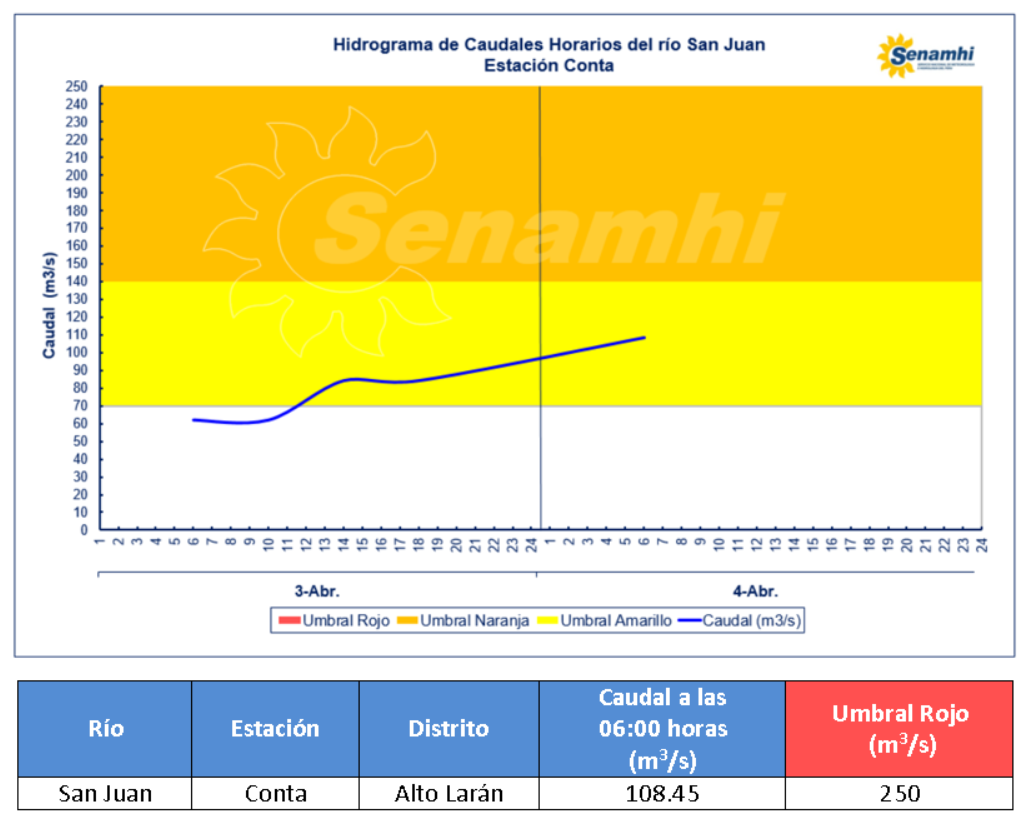Select the Umbral Rojo legend swatch
The width and height of the screenshot is (1027, 817).
pos(289,620)
